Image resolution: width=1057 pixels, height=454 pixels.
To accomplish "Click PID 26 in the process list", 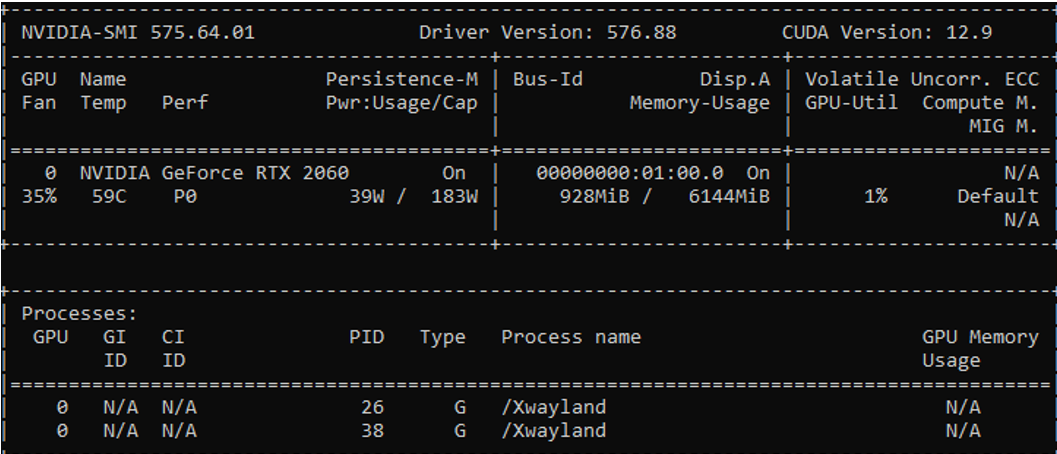I will pos(371,407).
